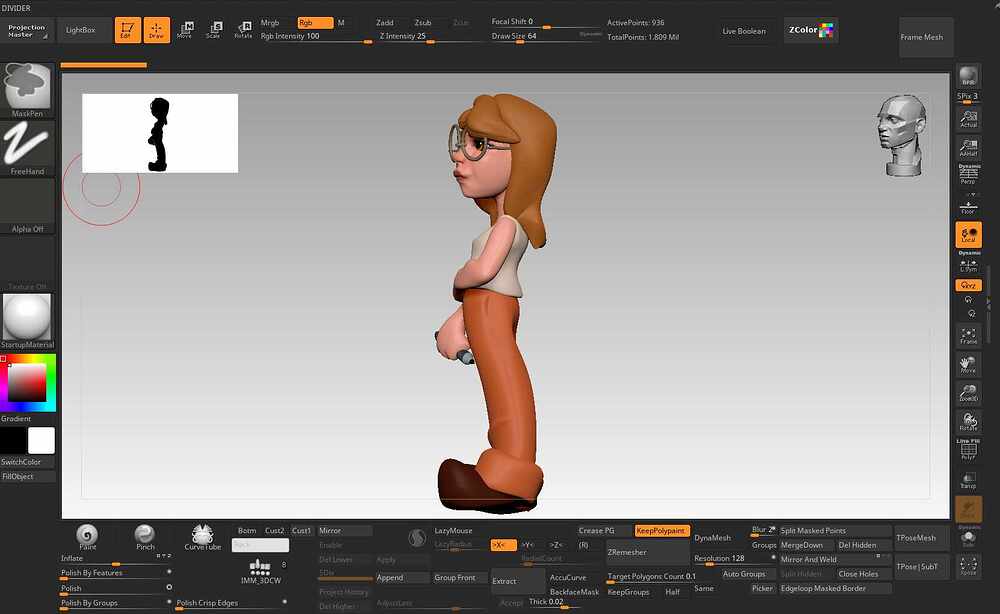
Task: Click the Zoom3D navigation icon
Action: pos(968,393)
